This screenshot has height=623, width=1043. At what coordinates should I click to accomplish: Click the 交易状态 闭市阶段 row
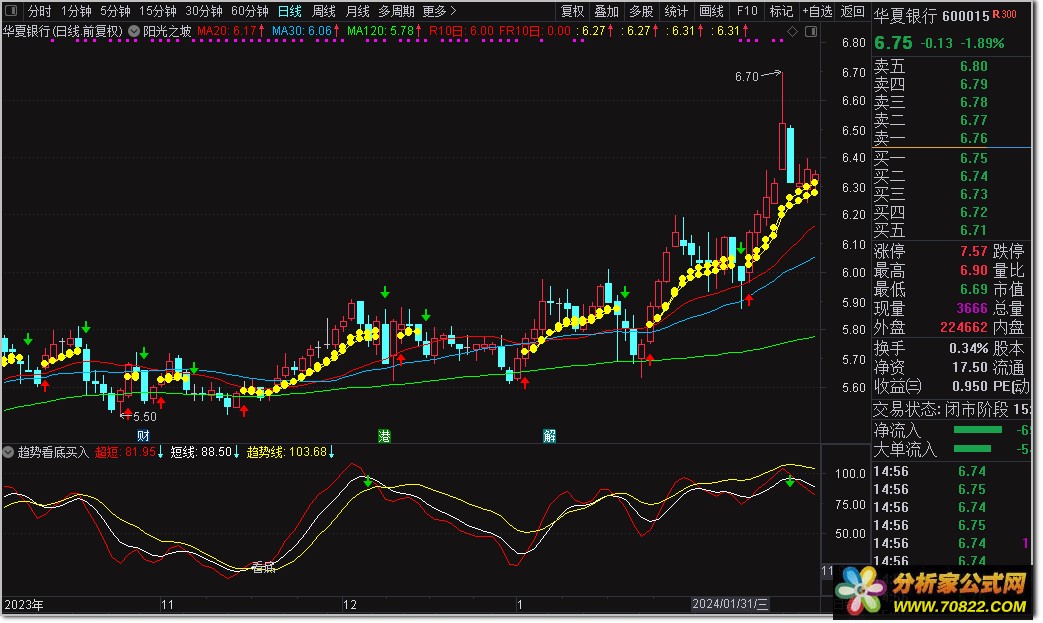click(x=952, y=410)
